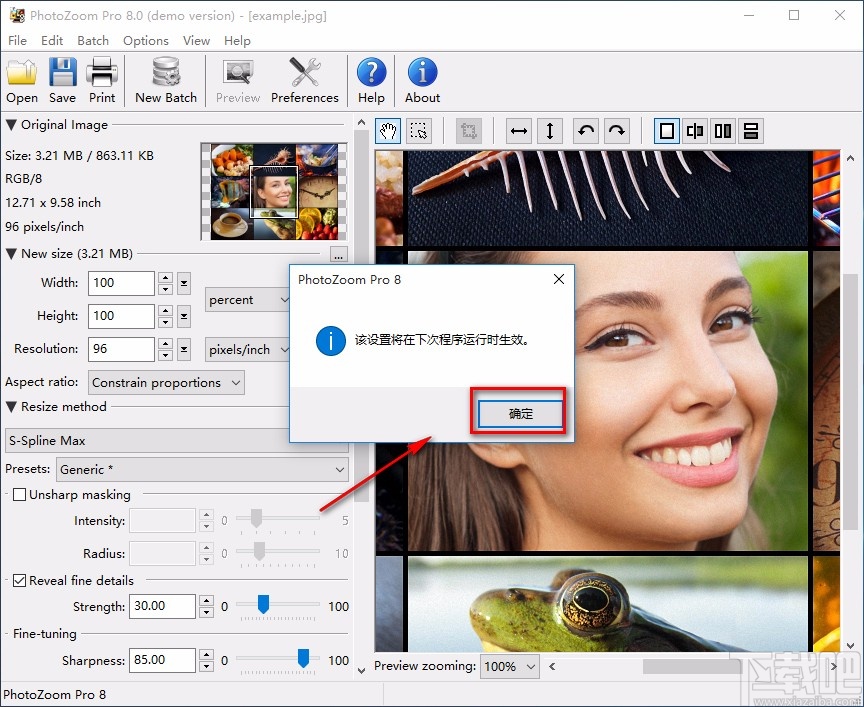This screenshot has width=864, height=707.
Task: Click the Width input field
Action: (121, 283)
